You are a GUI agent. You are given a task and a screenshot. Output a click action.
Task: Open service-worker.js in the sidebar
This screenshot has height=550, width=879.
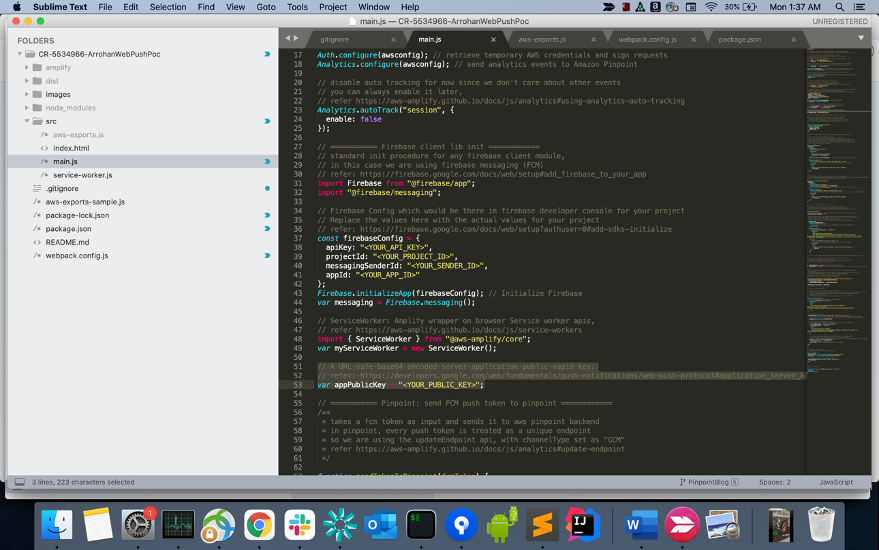(82, 175)
